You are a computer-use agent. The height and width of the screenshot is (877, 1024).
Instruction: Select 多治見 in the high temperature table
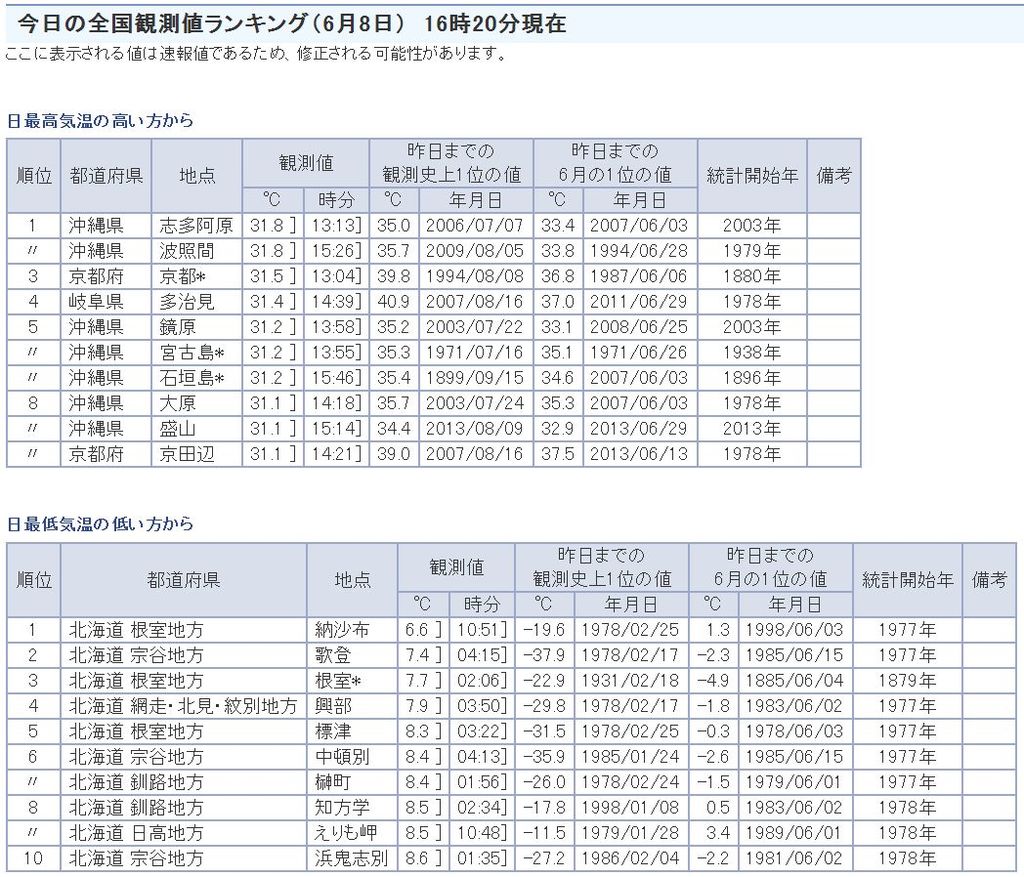point(188,301)
